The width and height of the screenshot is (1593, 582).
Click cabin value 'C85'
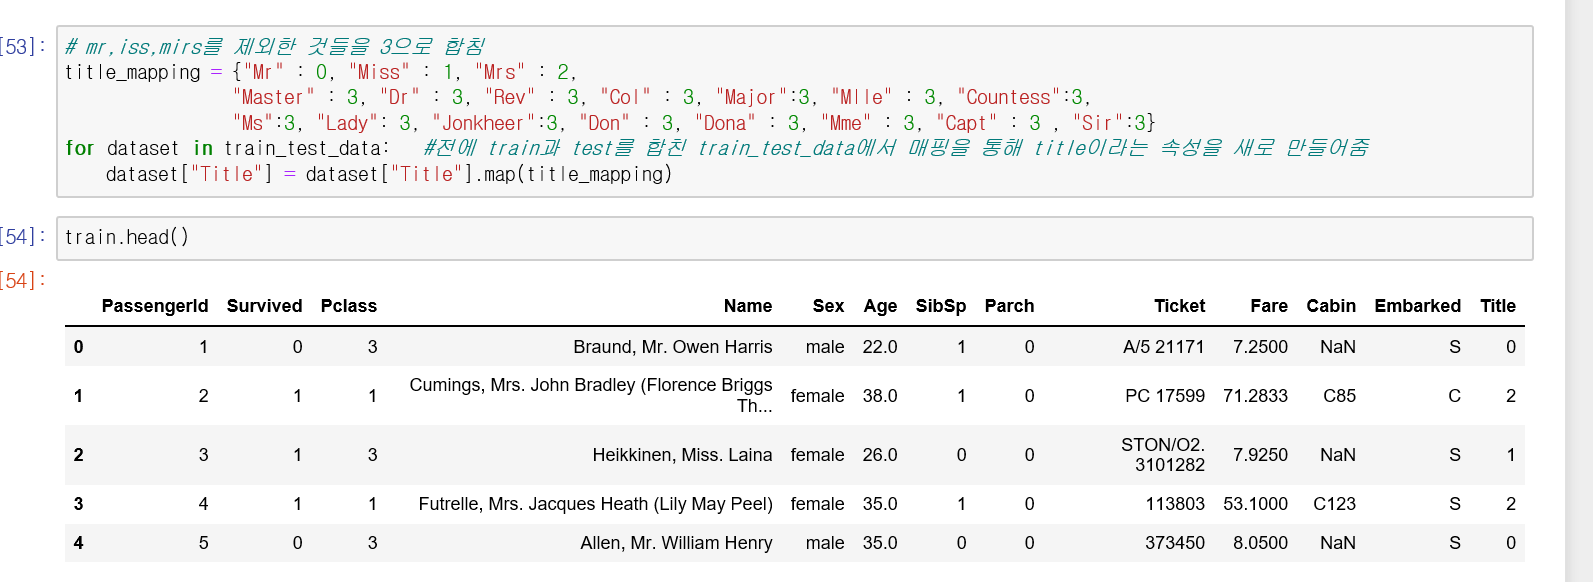(x=1339, y=396)
